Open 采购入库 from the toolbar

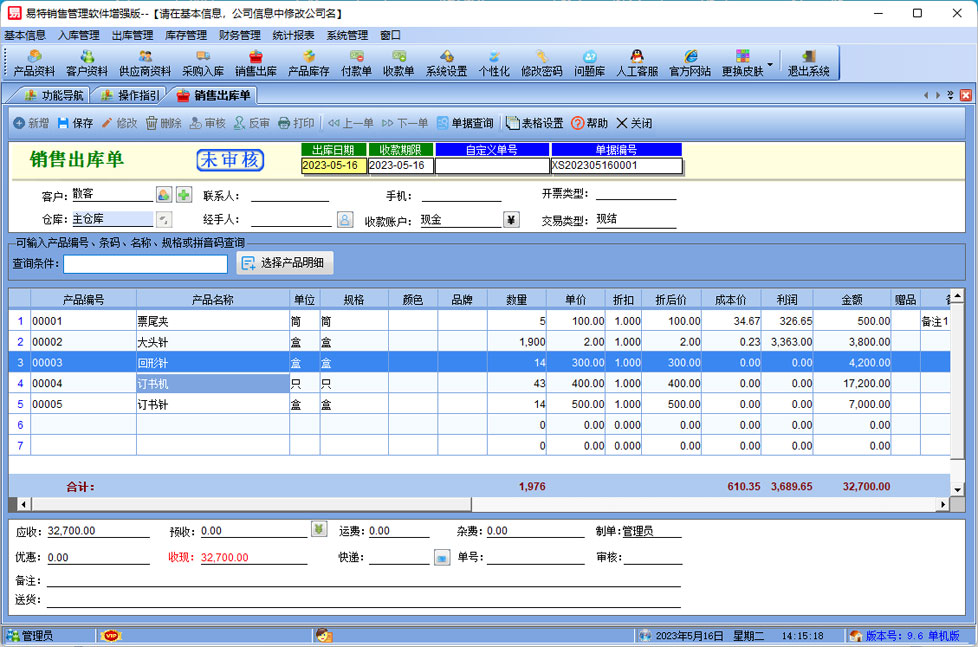point(203,63)
